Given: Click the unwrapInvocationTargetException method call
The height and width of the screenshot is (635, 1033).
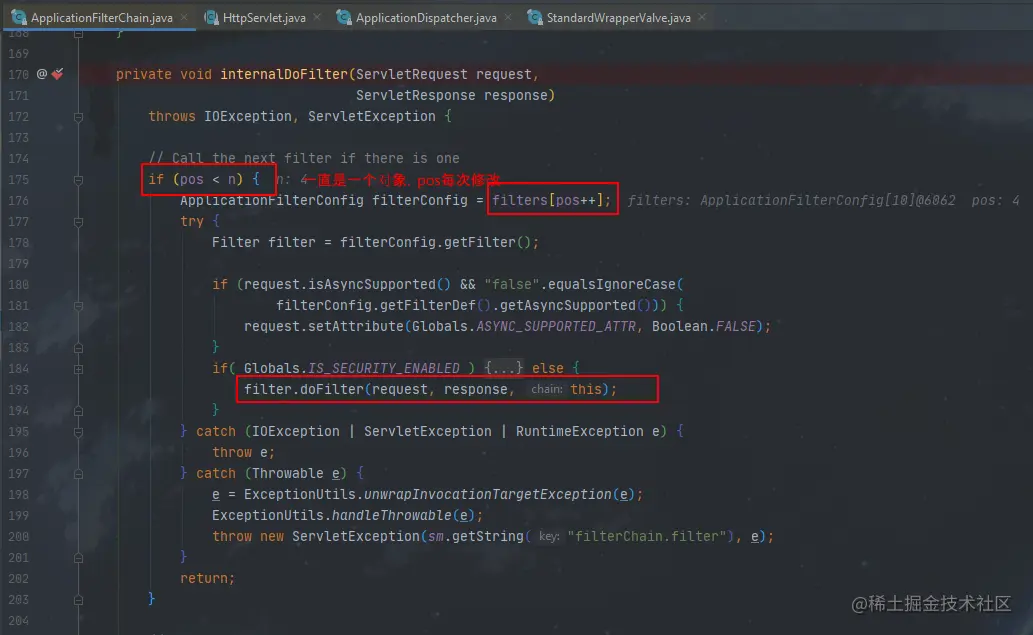Looking at the screenshot, I should point(488,494).
